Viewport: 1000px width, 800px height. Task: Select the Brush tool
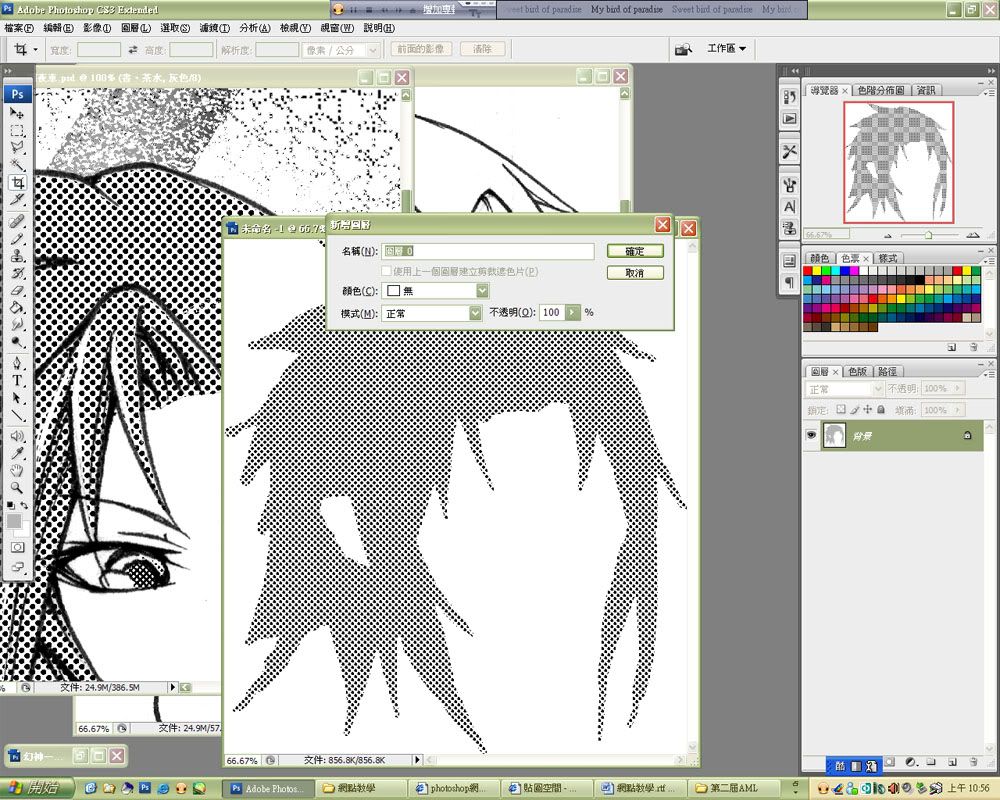click(x=17, y=239)
